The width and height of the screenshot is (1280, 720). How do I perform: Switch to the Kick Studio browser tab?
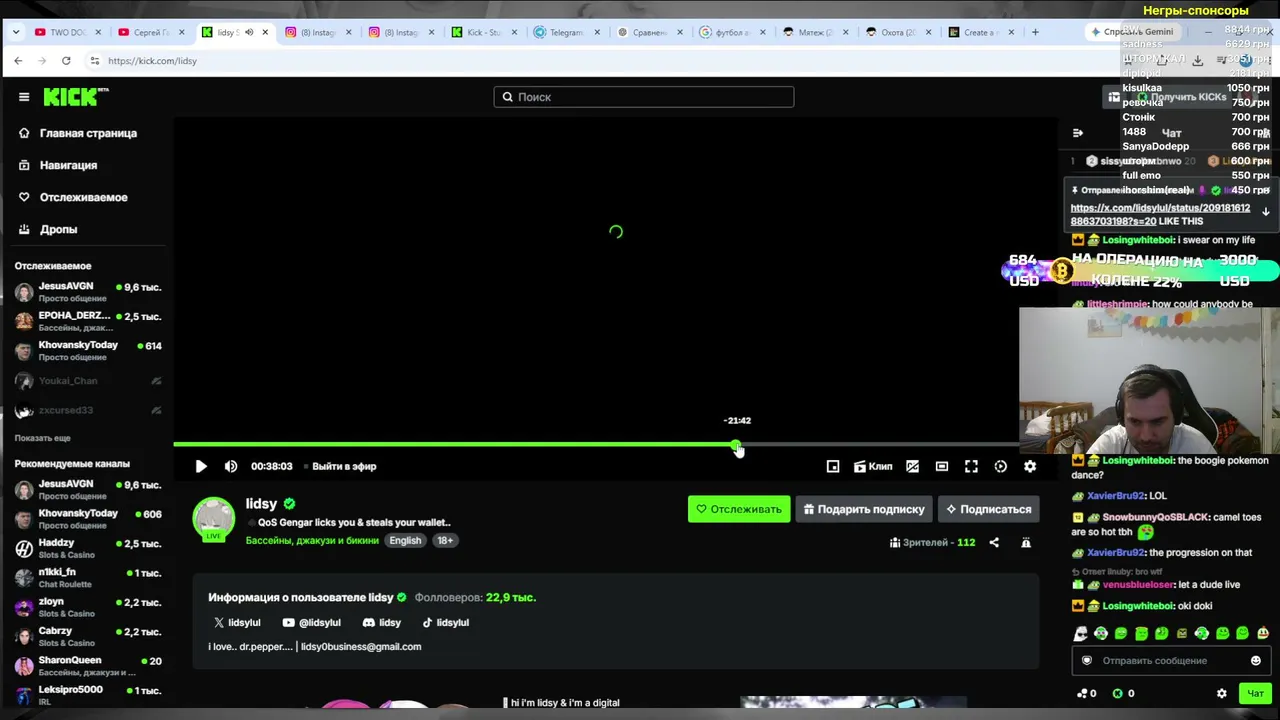(x=484, y=32)
